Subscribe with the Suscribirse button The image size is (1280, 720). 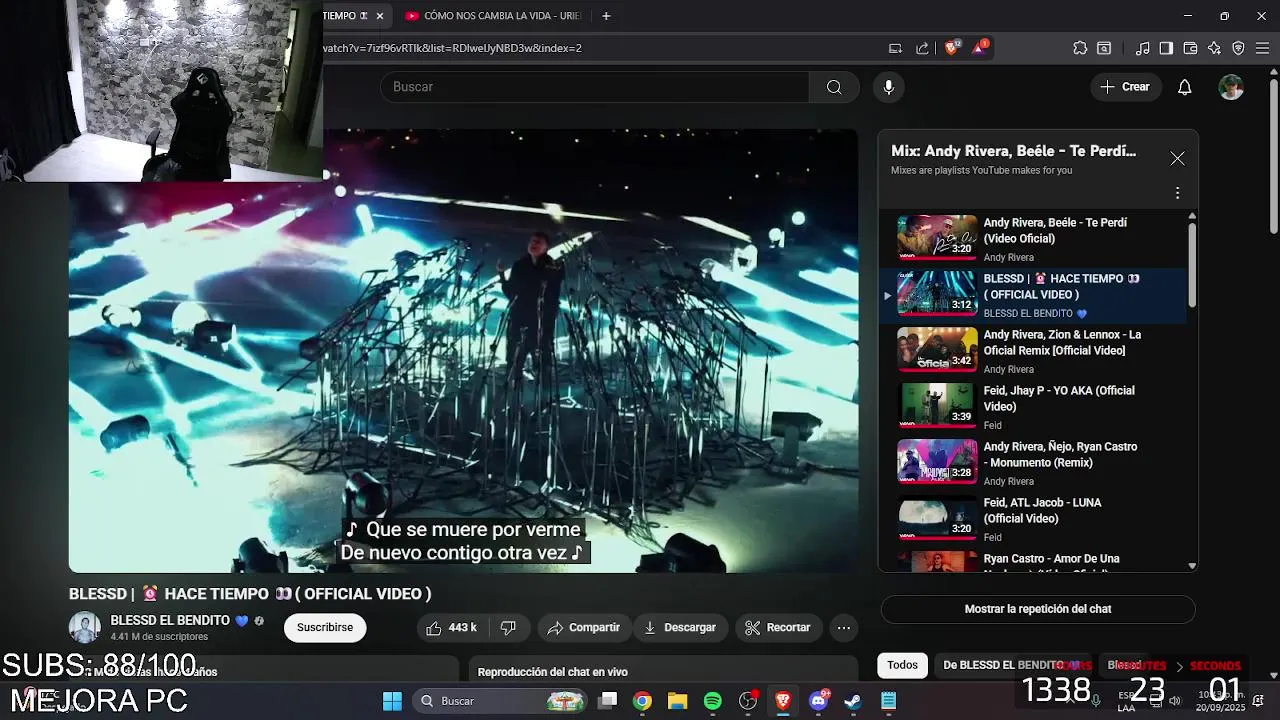[325, 627]
